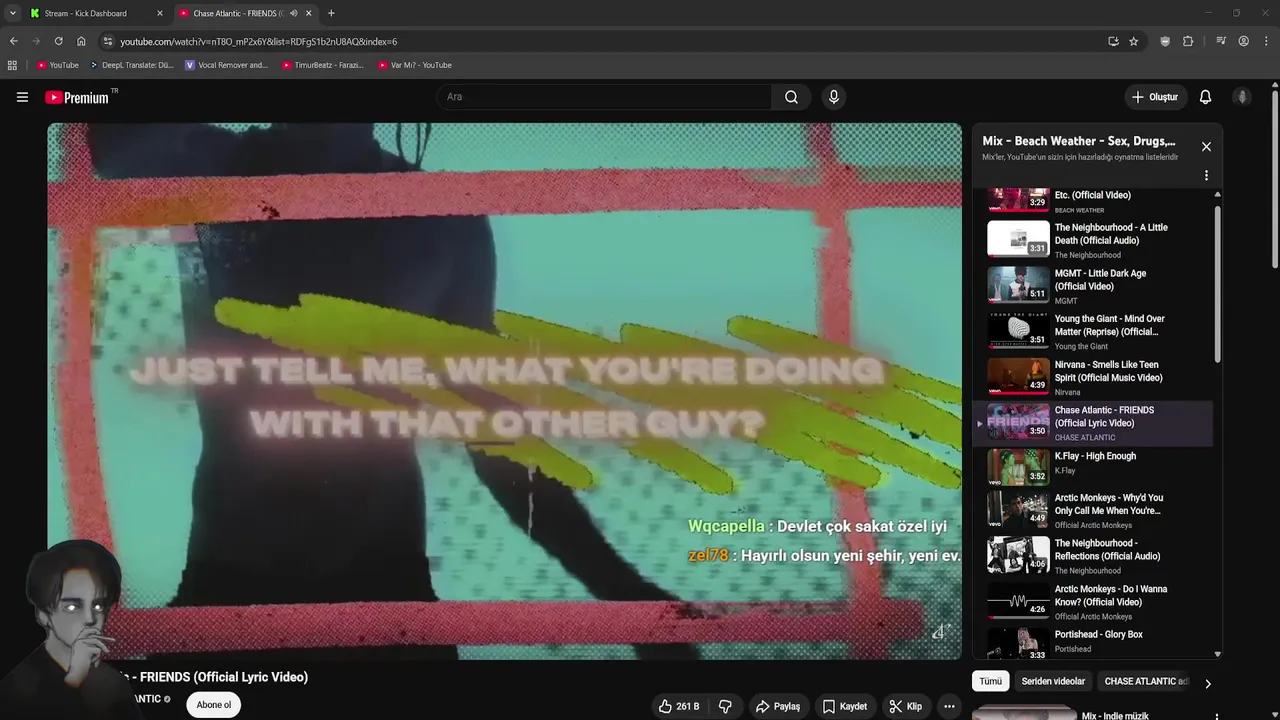Subscribe with Abone ol button
This screenshot has height=720, width=1280.
(x=214, y=705)
